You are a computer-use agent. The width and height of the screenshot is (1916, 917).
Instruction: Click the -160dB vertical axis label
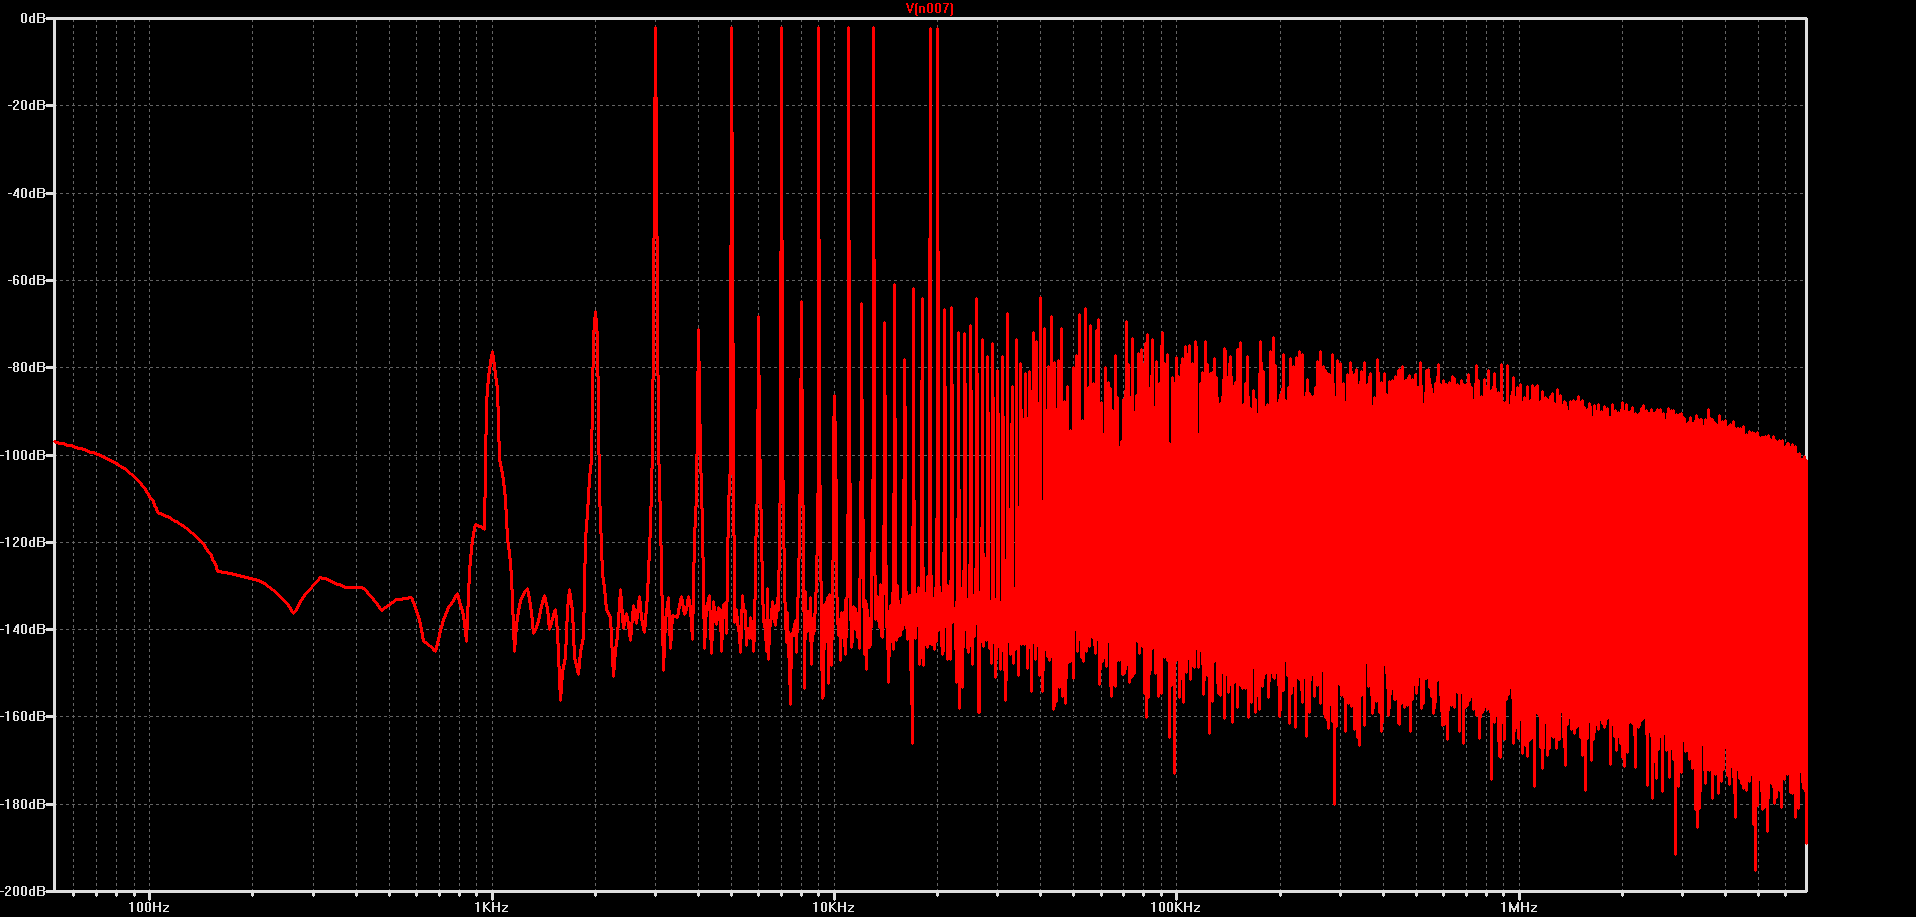pos(25,717)
